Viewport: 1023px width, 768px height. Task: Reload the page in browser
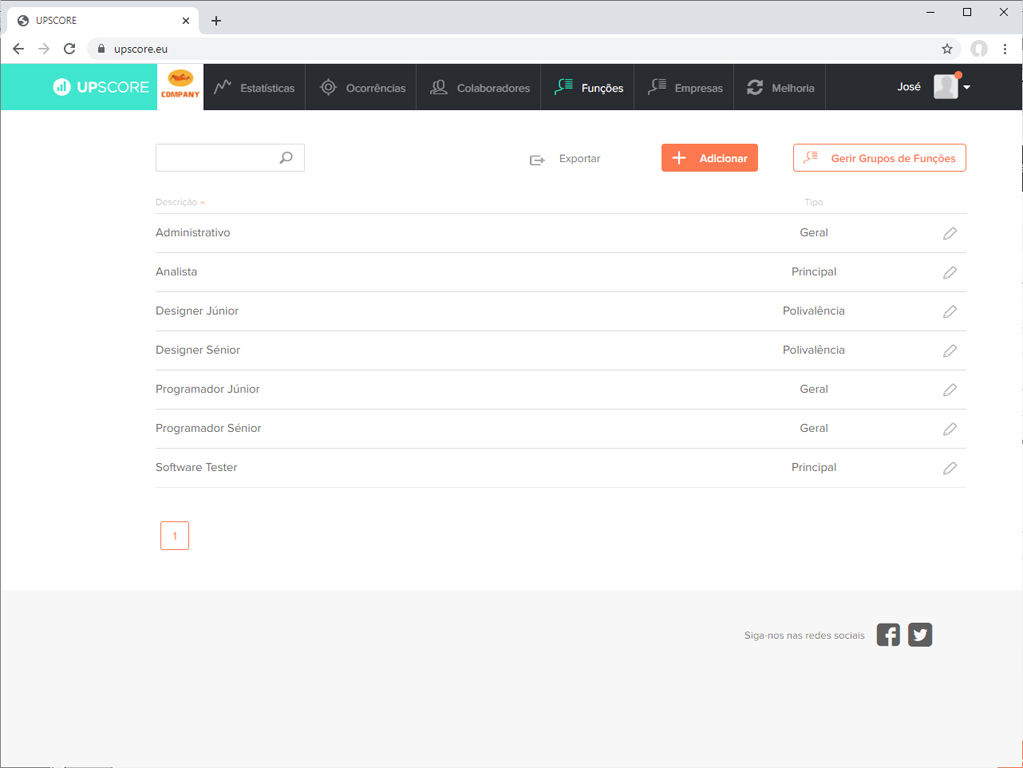[69, 48]
